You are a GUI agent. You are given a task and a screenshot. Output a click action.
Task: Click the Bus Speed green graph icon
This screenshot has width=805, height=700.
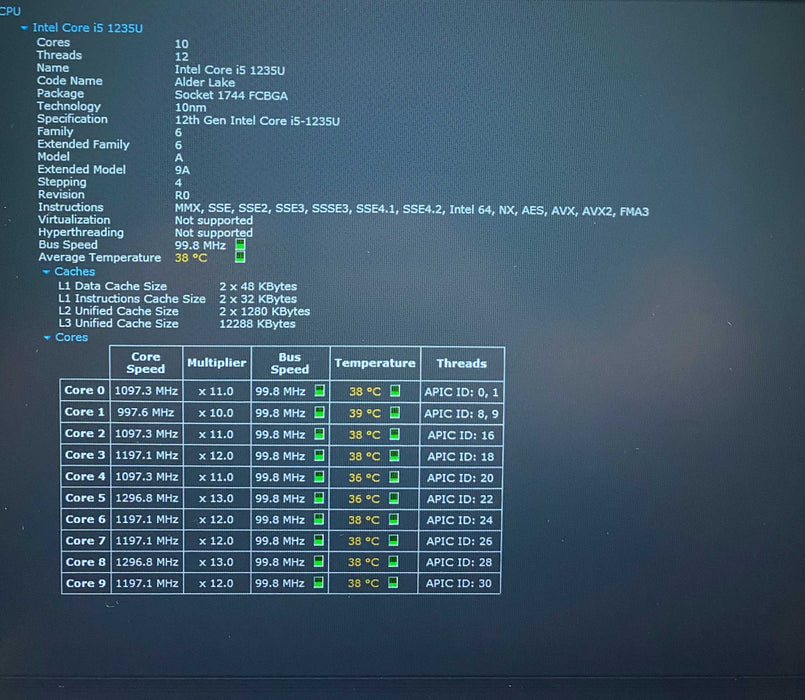(x=240, y=244)
